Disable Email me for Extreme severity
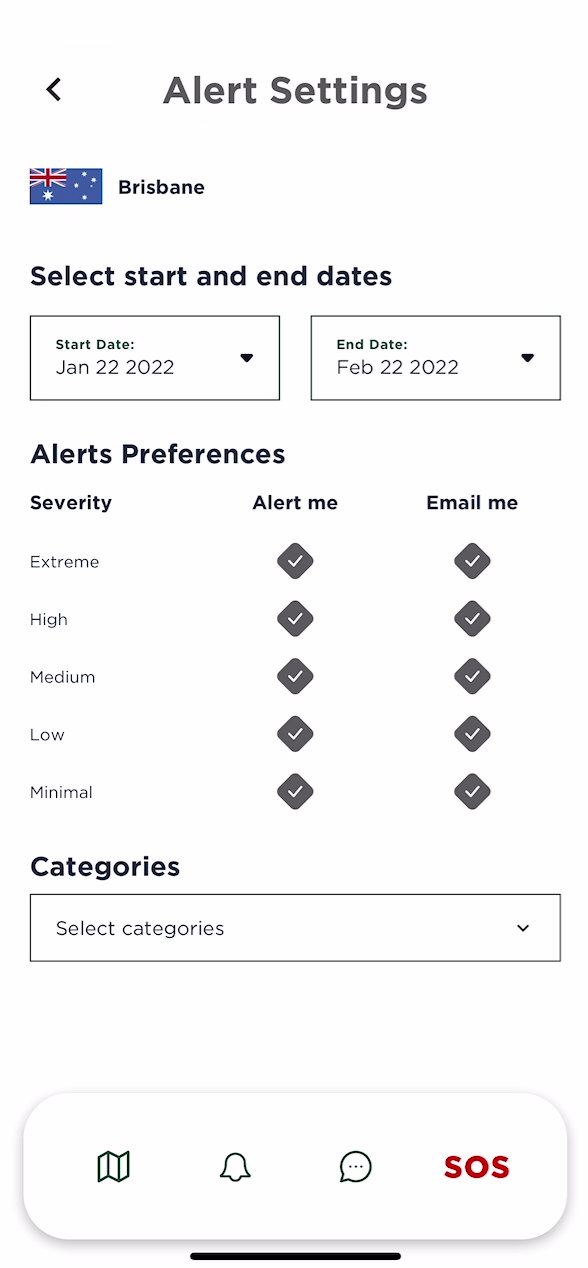The width and height of the screenshot is (588, 1268). click(472, 561)
